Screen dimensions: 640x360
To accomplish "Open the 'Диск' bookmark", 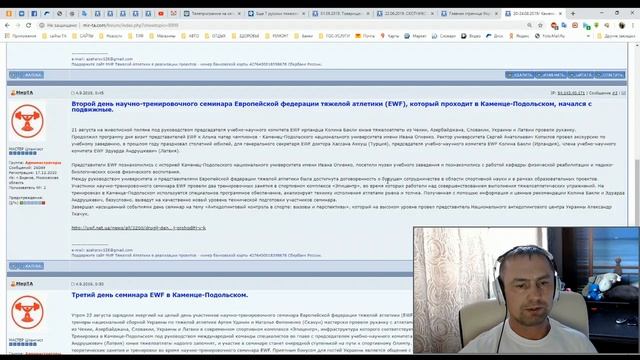I will click(495, 36).
